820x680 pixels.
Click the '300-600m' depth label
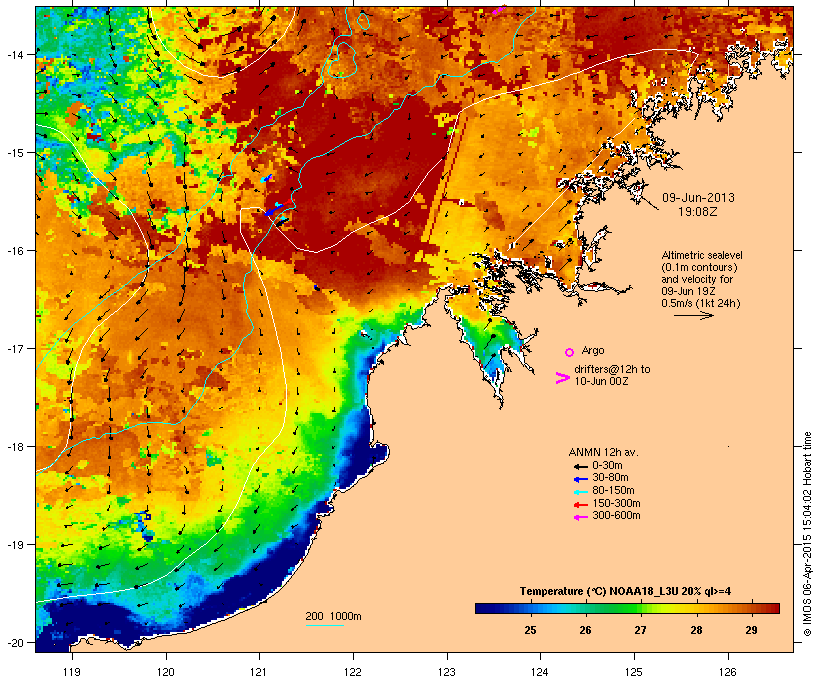[616, 516]
